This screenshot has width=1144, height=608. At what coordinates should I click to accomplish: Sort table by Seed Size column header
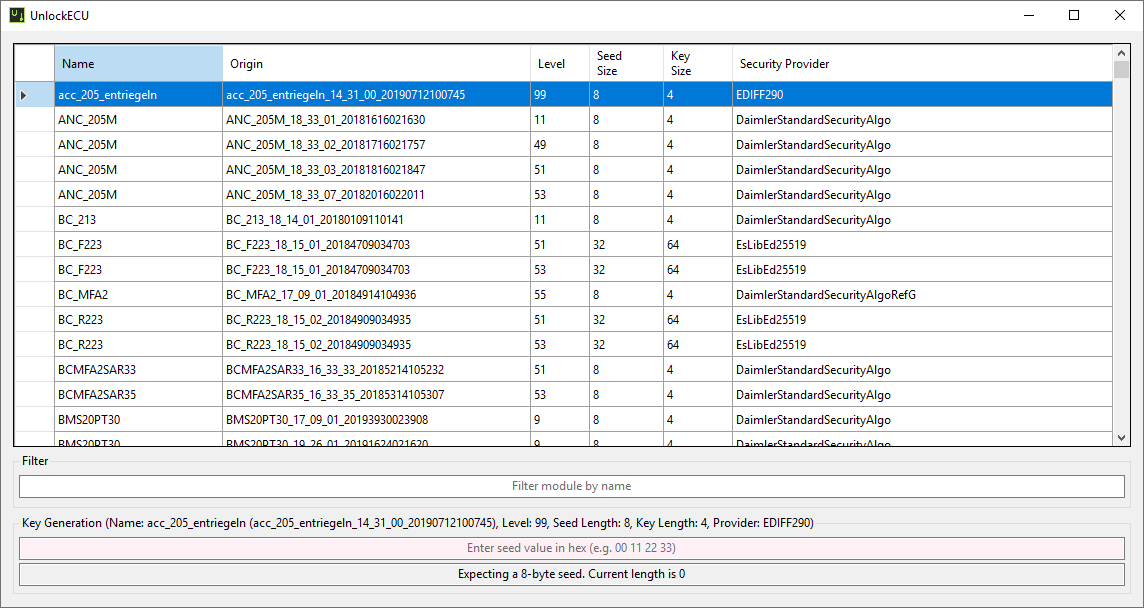click(626, 64)
